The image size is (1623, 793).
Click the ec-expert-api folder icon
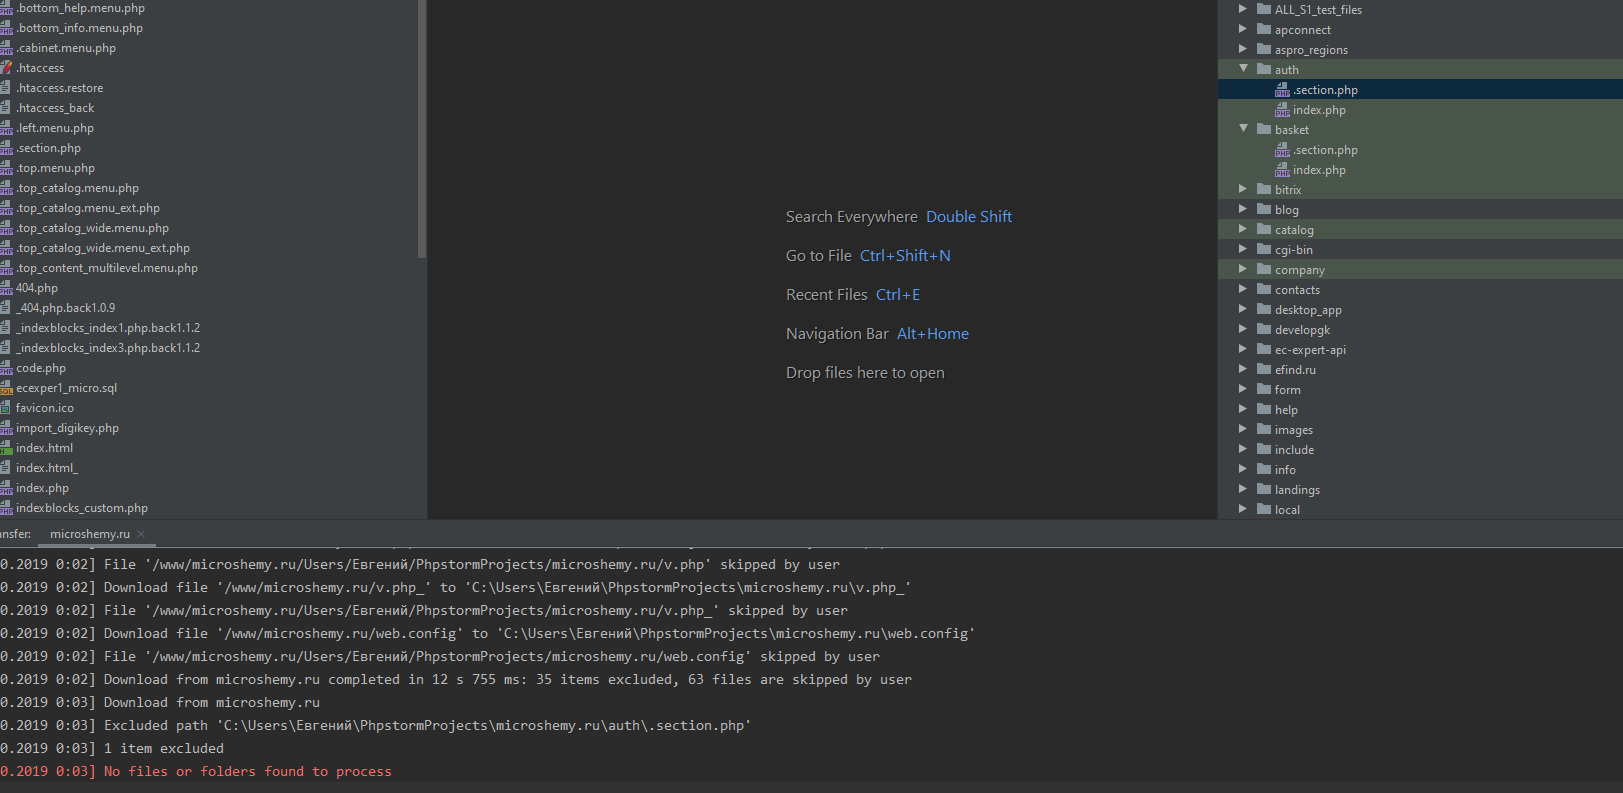click(x=1264, y=349)
